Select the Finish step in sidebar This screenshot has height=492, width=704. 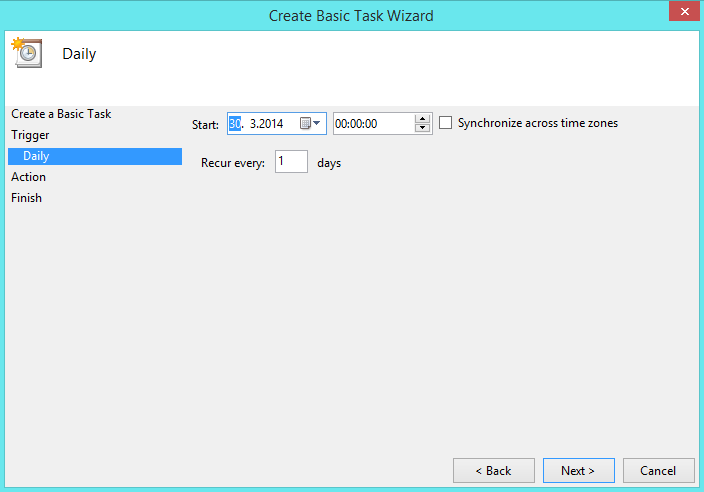tap(26, 198)
